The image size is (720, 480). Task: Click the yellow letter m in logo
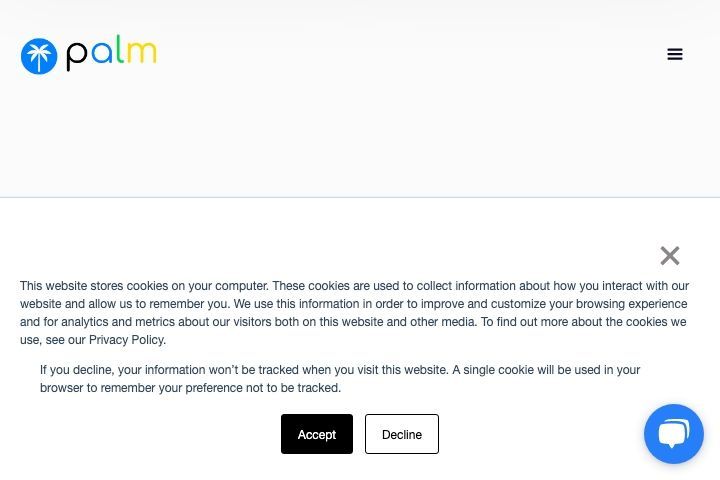[141, 52]
